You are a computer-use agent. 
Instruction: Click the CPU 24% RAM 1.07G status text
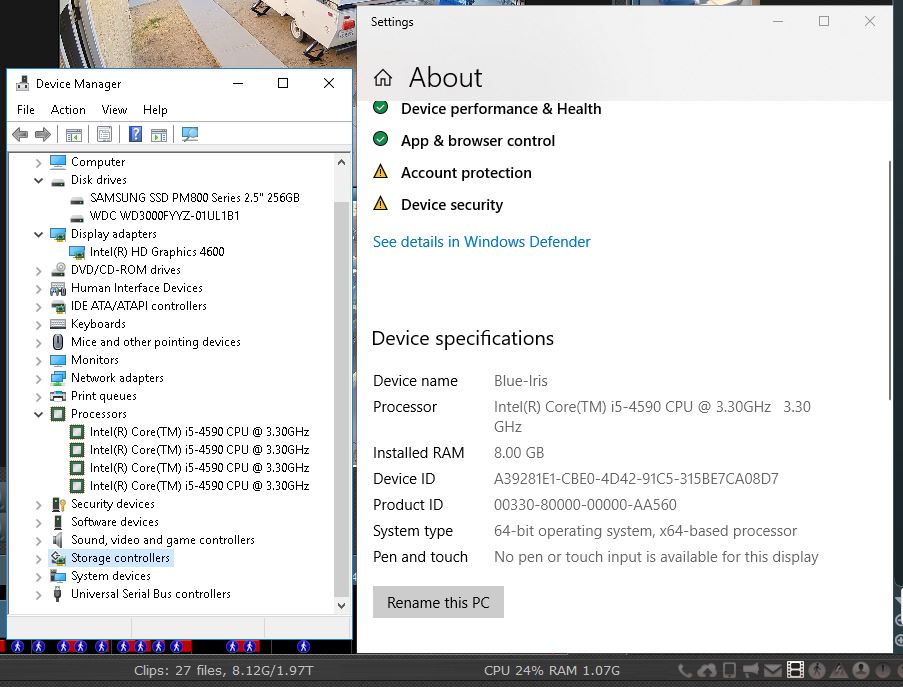click(552, 670)
